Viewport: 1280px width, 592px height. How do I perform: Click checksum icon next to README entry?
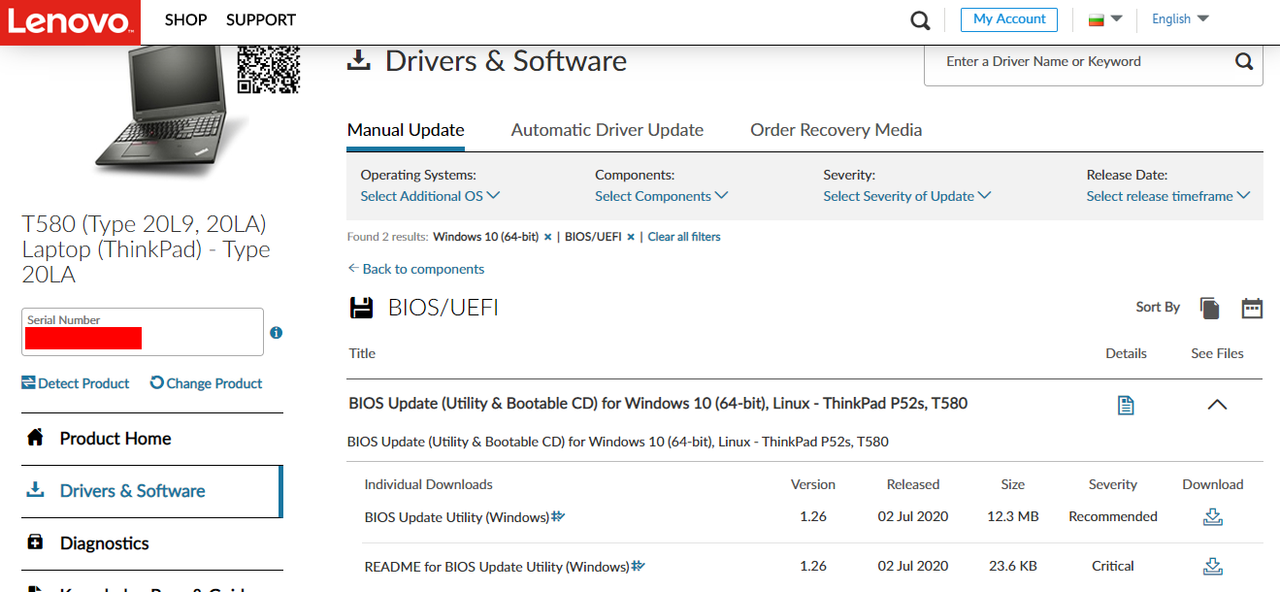(638, 566)
